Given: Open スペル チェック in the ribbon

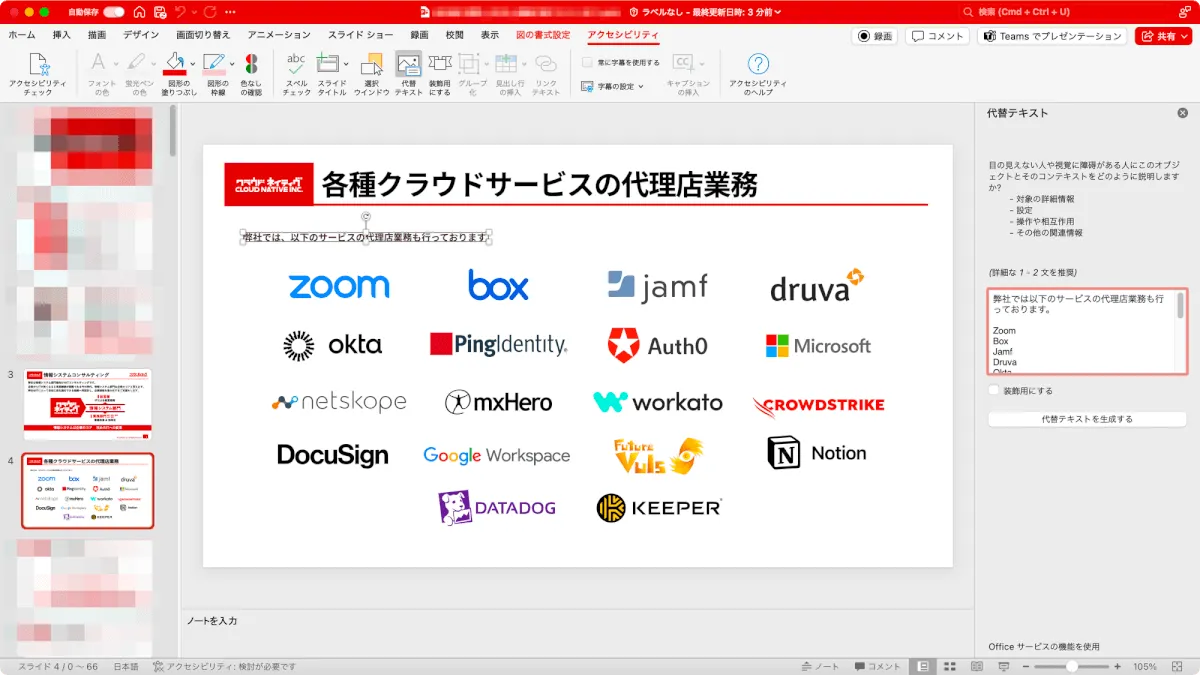Looking at the screenshot, I should (x=296, y=74).
